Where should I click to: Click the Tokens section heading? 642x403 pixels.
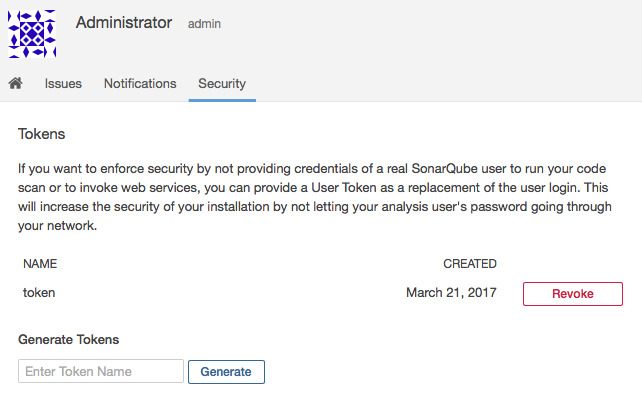pyautogui.click(x=41, y=134)
